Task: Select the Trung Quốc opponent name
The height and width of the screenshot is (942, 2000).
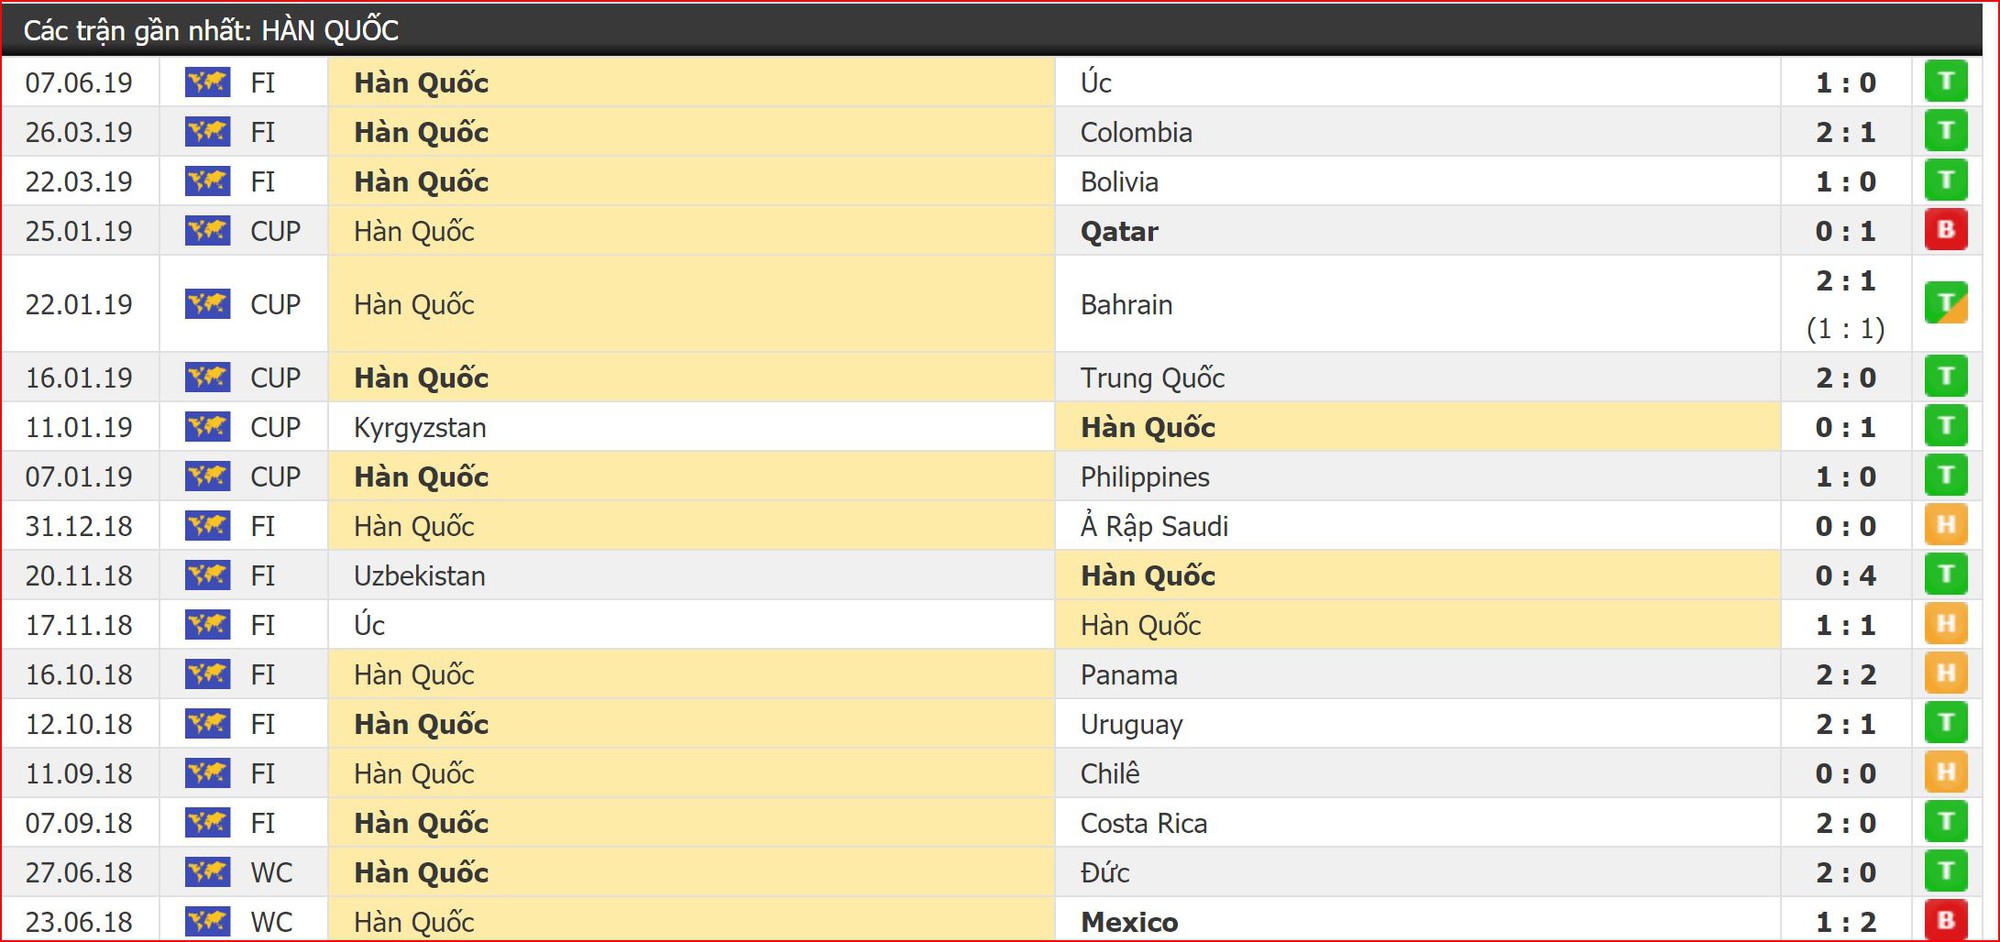Action: [x=1152, y=378]
